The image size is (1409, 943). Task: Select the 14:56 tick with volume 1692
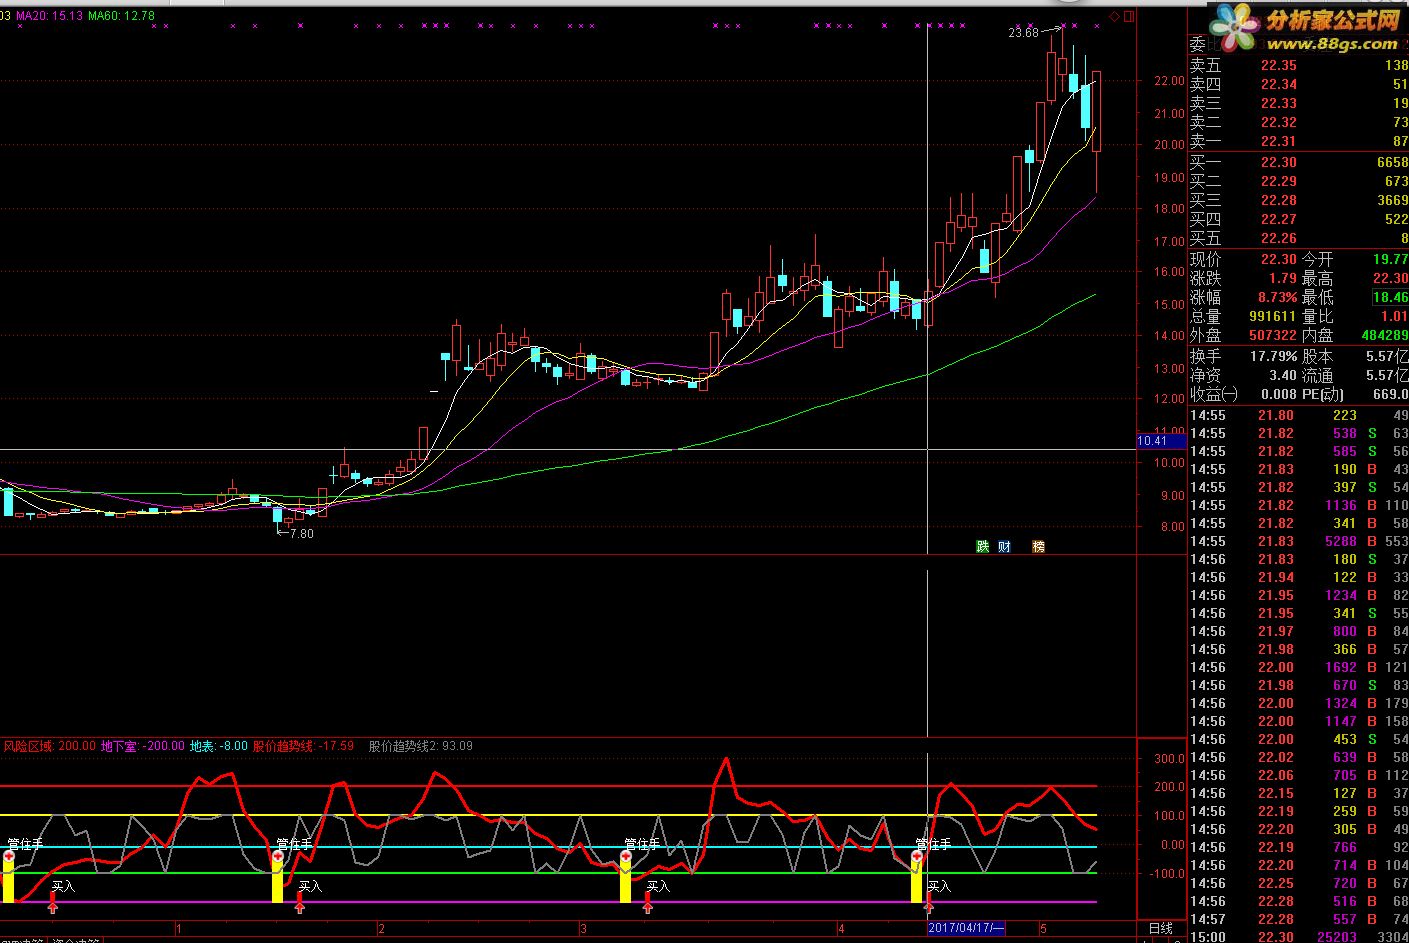[x=1298, y=667]
